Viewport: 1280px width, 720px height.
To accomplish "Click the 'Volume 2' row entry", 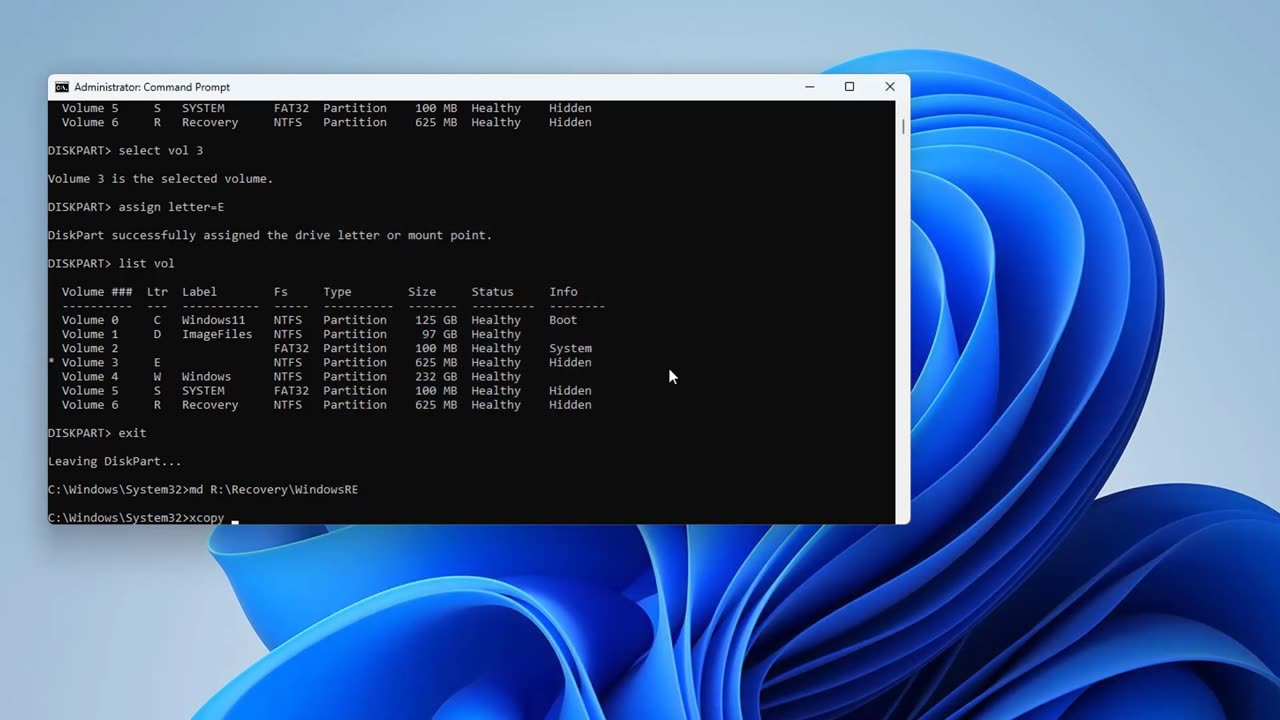I will point(90,348).
